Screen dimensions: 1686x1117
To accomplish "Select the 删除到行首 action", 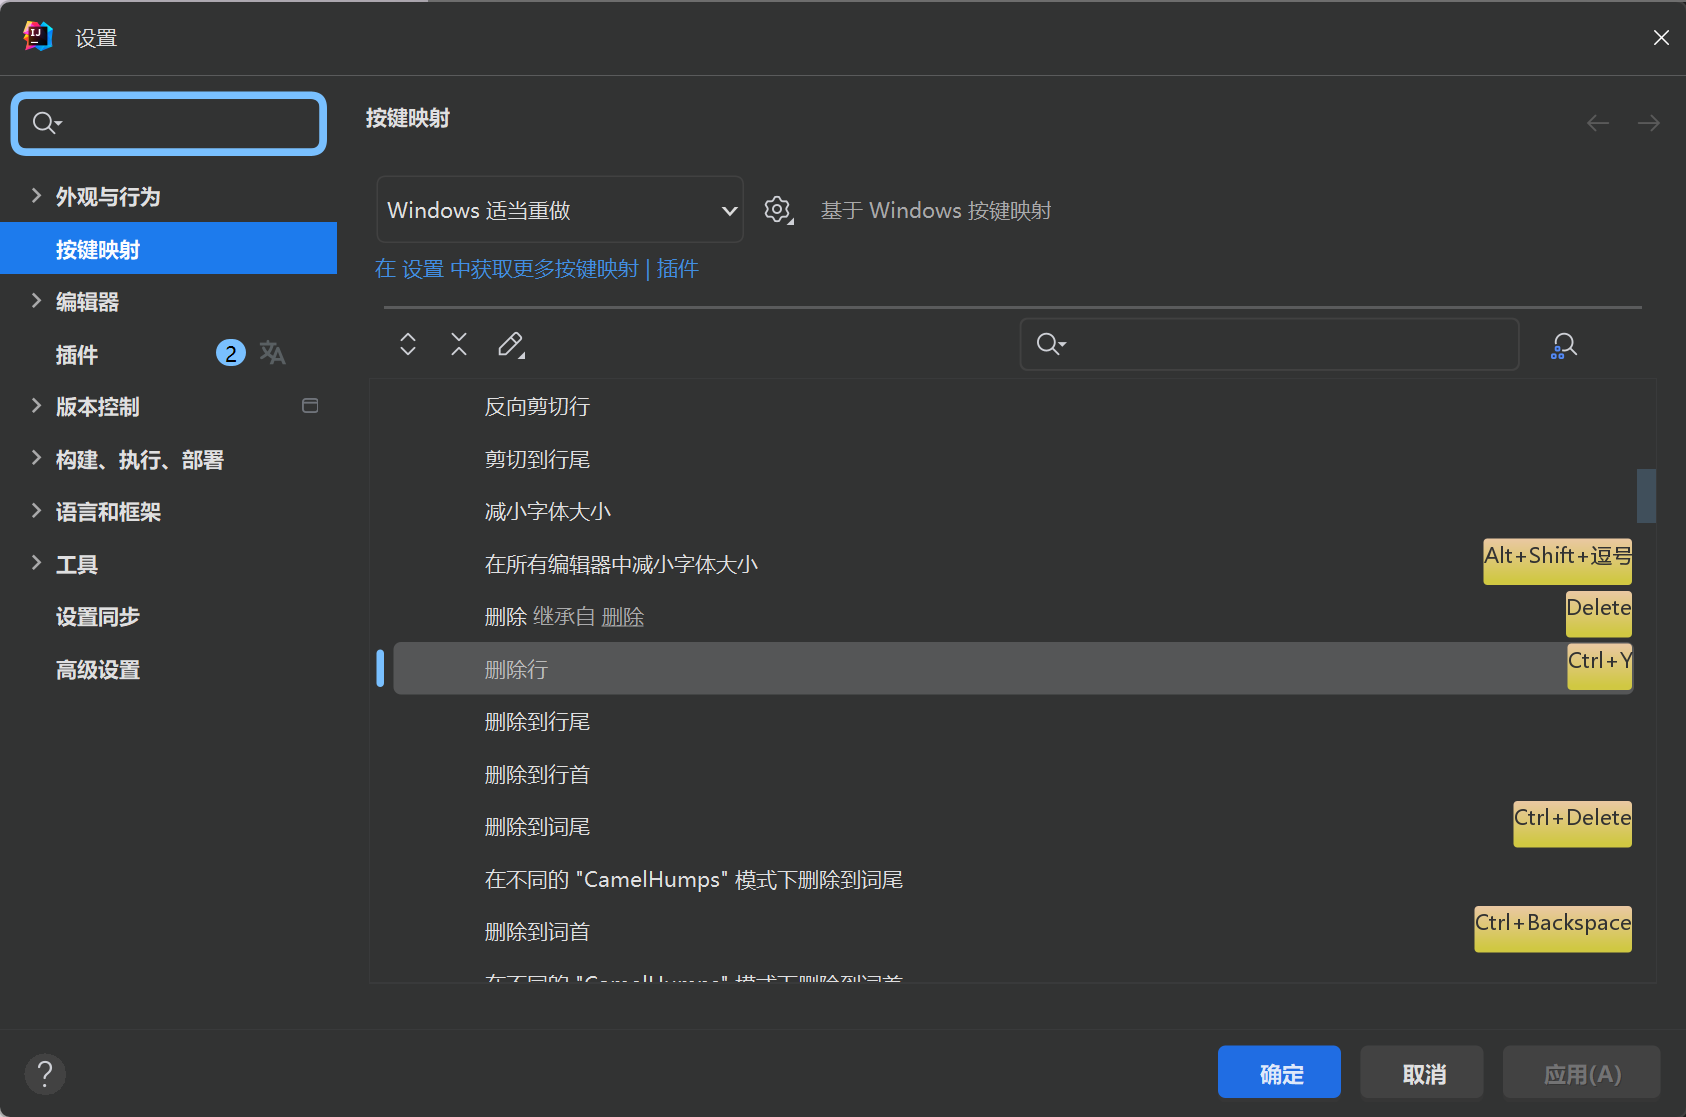I will pyautogui.click(x=537, y=775).
